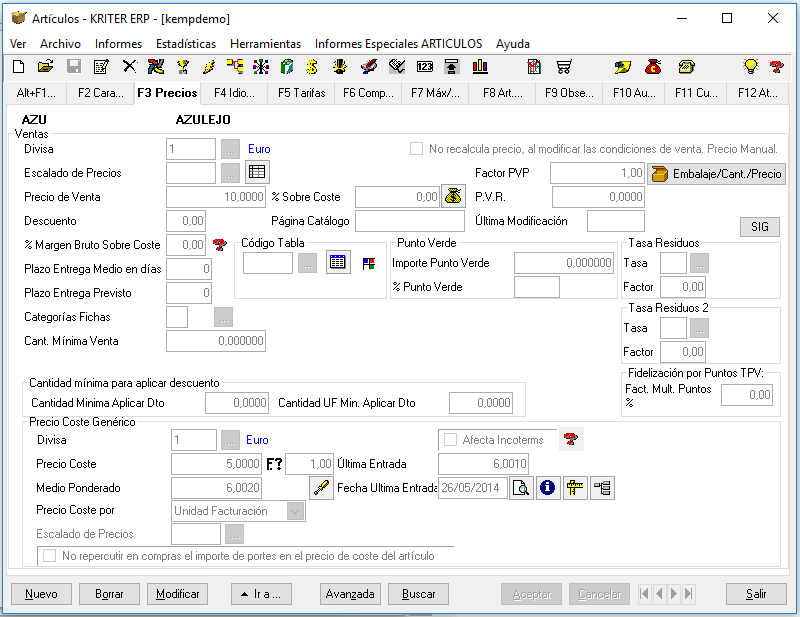
Task: Click the red help question mark in toolbar
Action: pos(777,67)
